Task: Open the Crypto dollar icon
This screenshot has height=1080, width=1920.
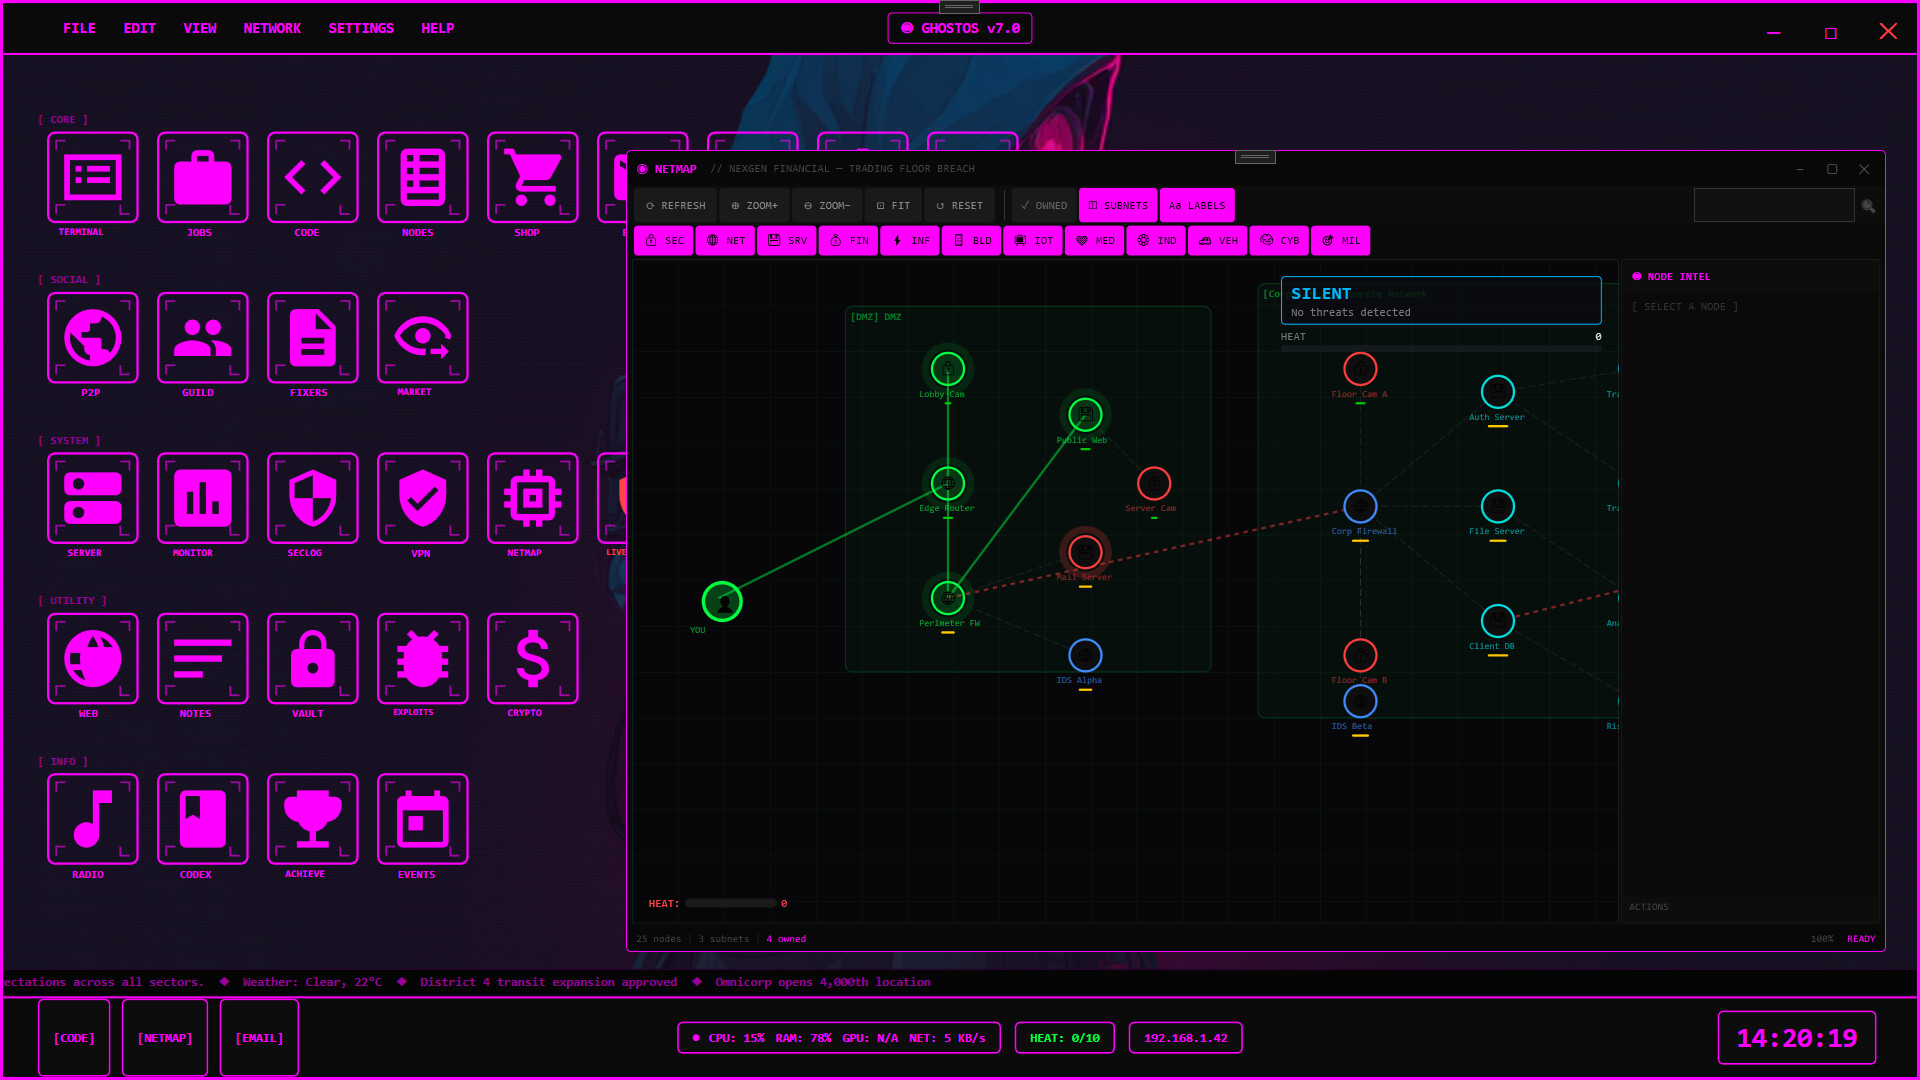Action: 532,659
